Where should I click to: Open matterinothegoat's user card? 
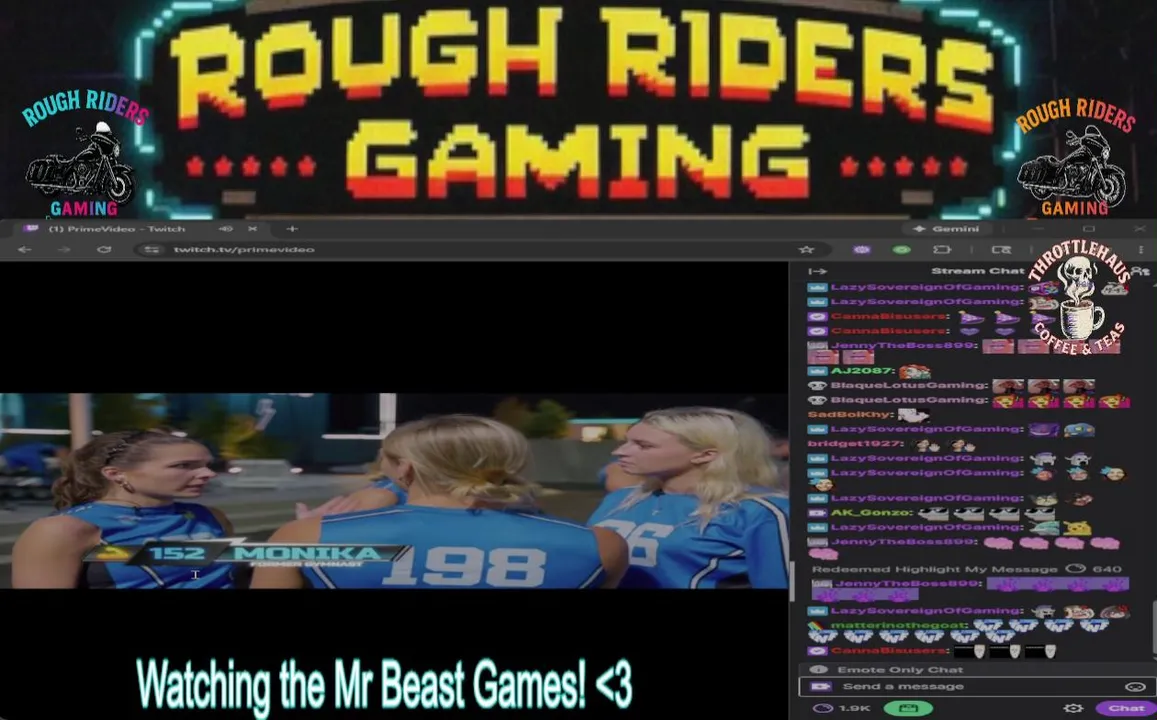coord(897,626)
